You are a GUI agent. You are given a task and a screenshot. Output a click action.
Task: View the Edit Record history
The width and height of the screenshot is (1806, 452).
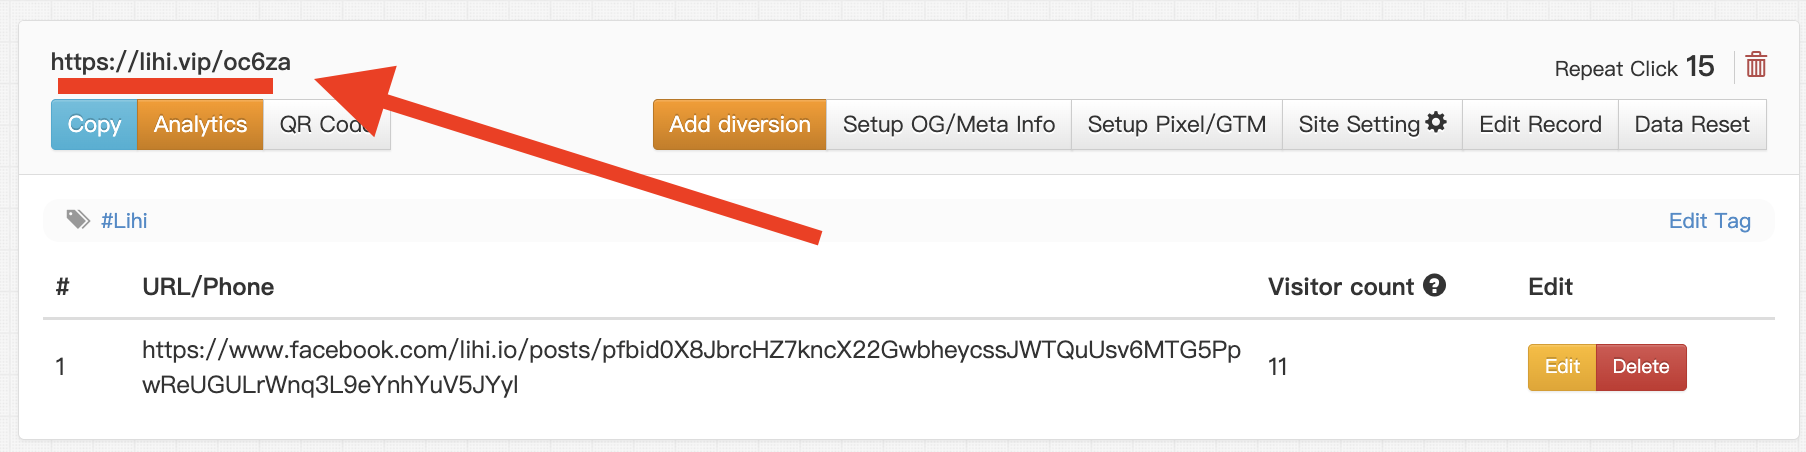click(x=1540, y=125)
